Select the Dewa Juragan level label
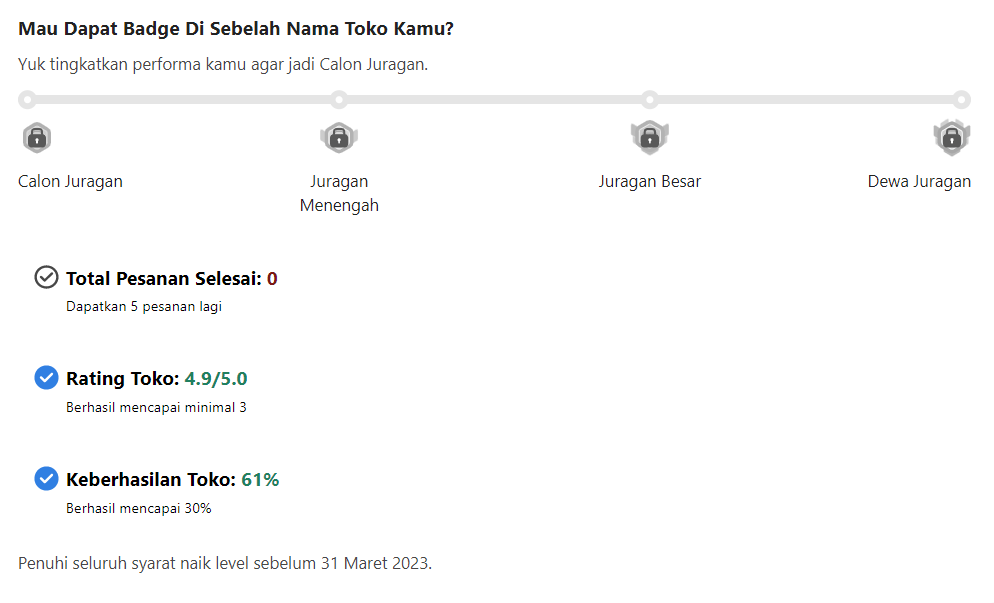Image resolution: width=994 pixels, height=603 pixels. (x=919, y=181)
